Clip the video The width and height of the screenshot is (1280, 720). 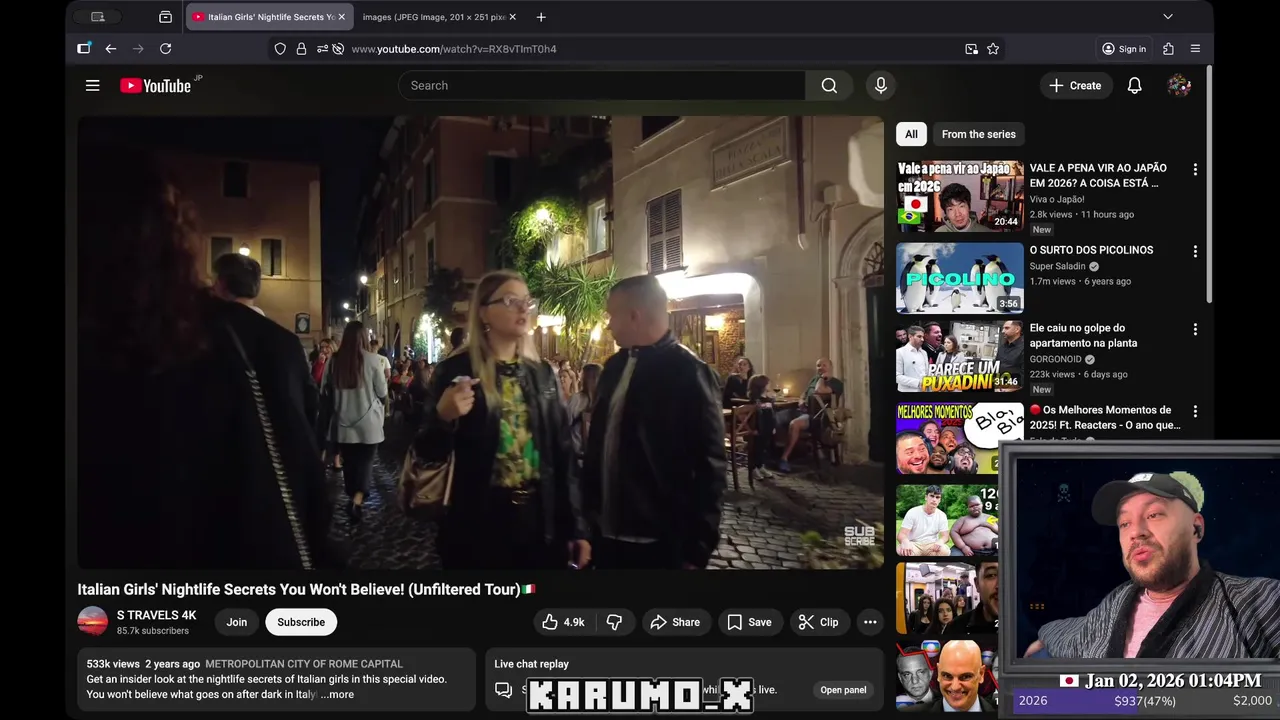click(x=818, y=622)
